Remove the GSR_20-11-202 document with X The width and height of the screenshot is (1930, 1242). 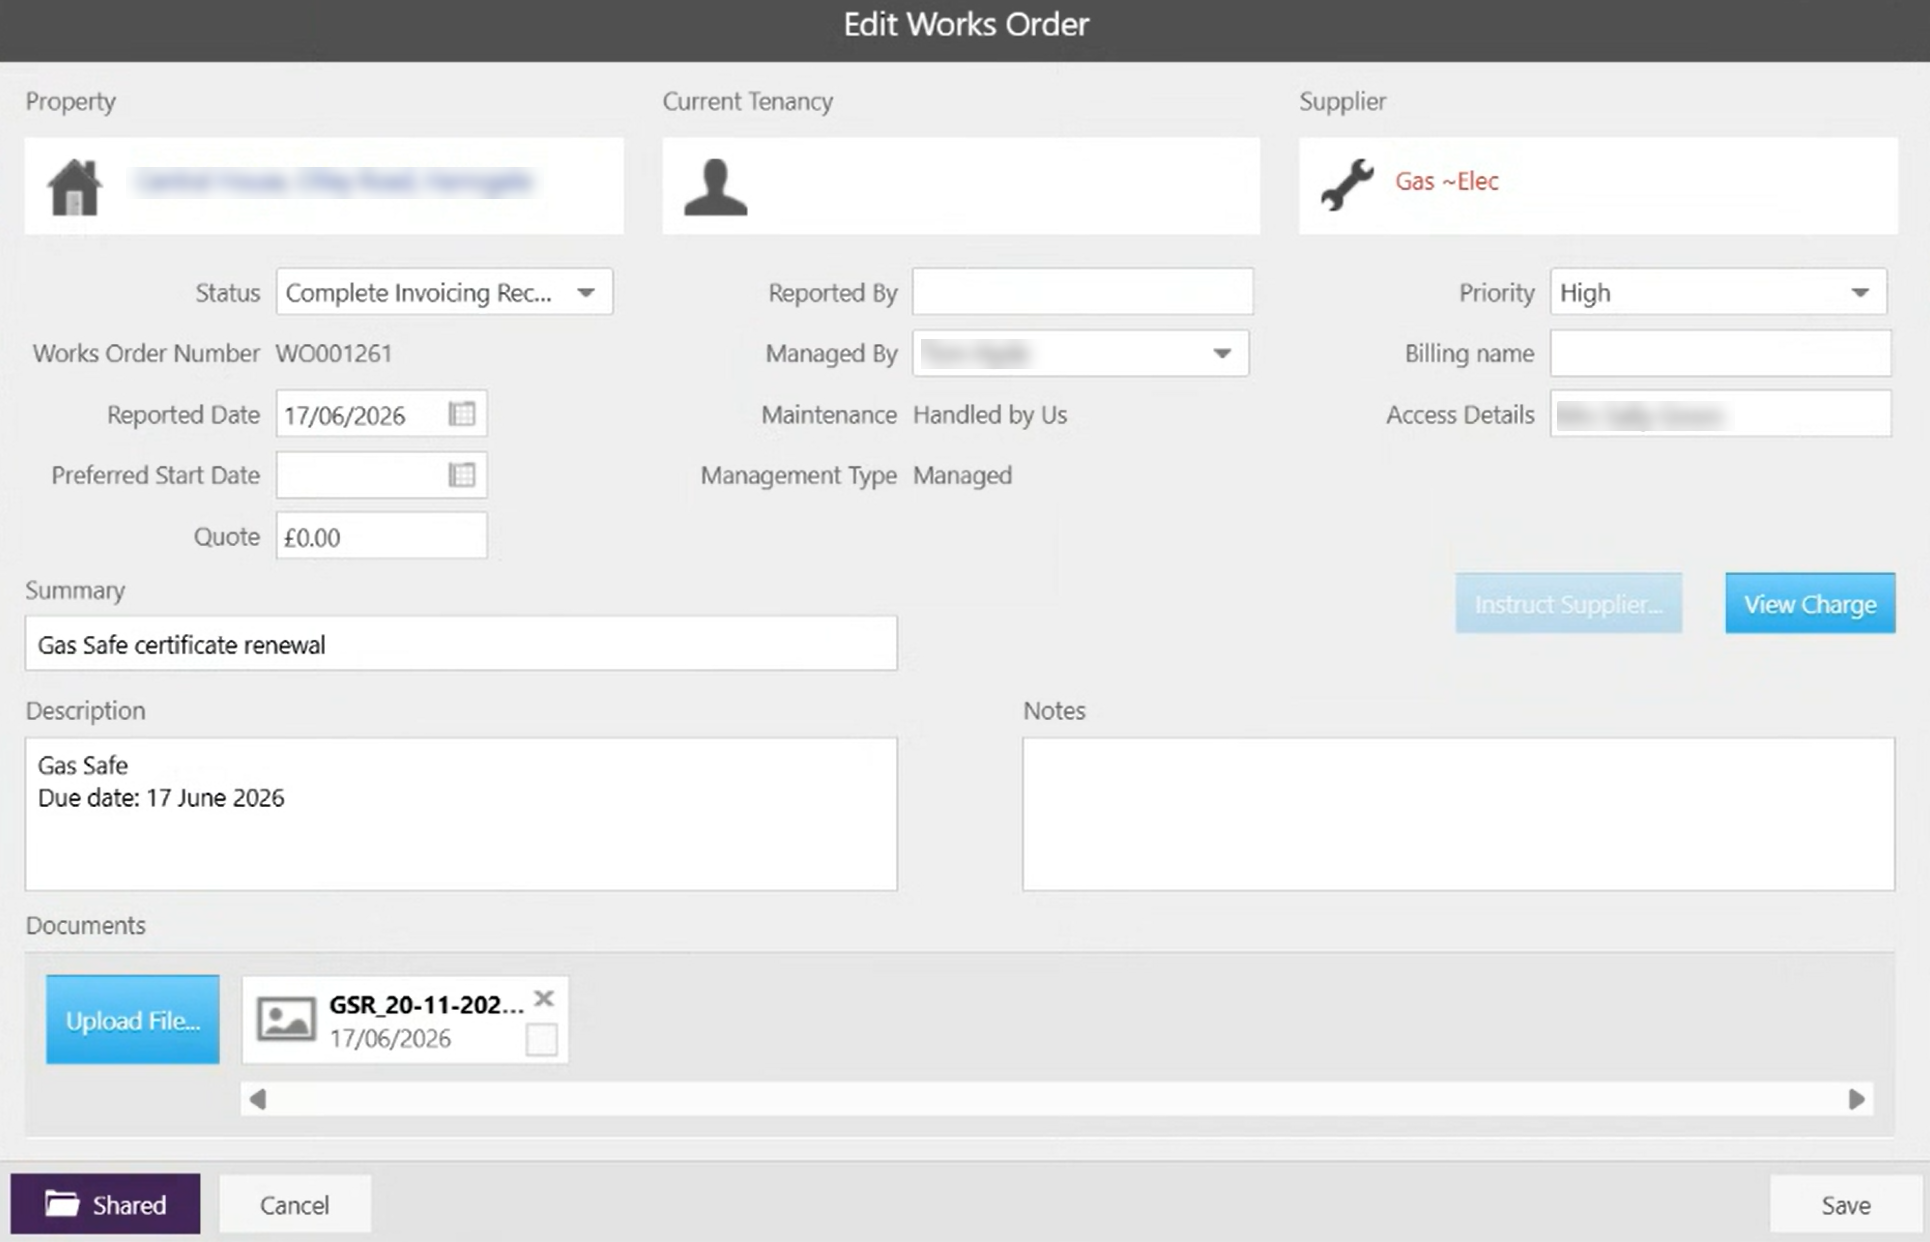pos(544,998)
